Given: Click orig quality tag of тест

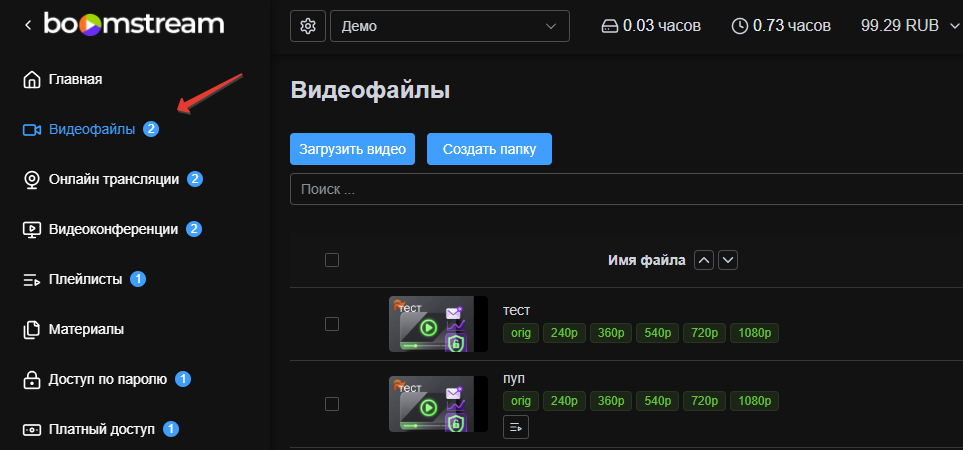Looking at the screenshot, I should tap(521, 333).
